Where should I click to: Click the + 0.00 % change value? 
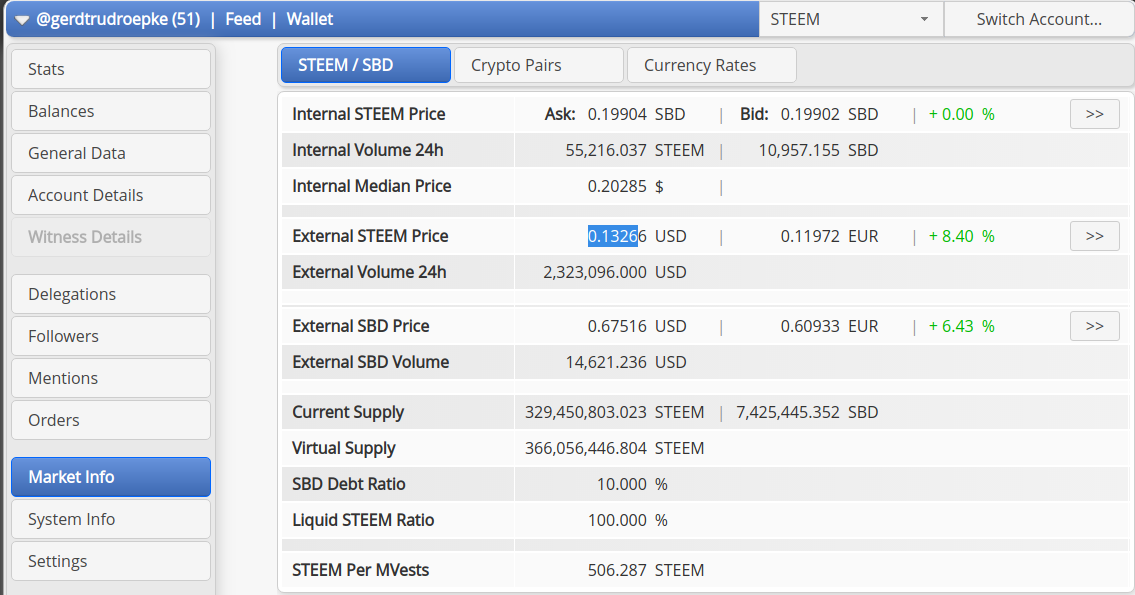pos(962,114)
